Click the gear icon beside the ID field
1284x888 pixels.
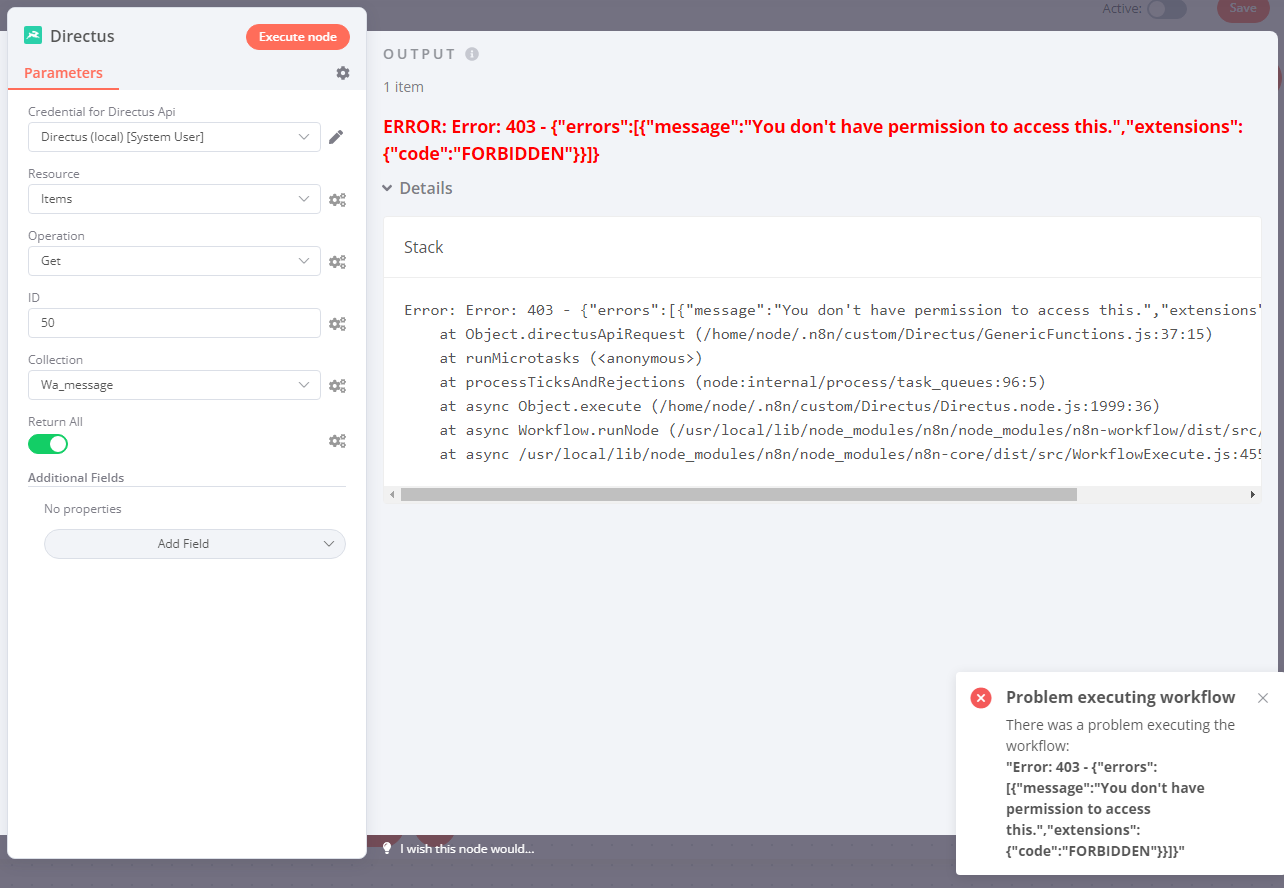pos(337,323)
